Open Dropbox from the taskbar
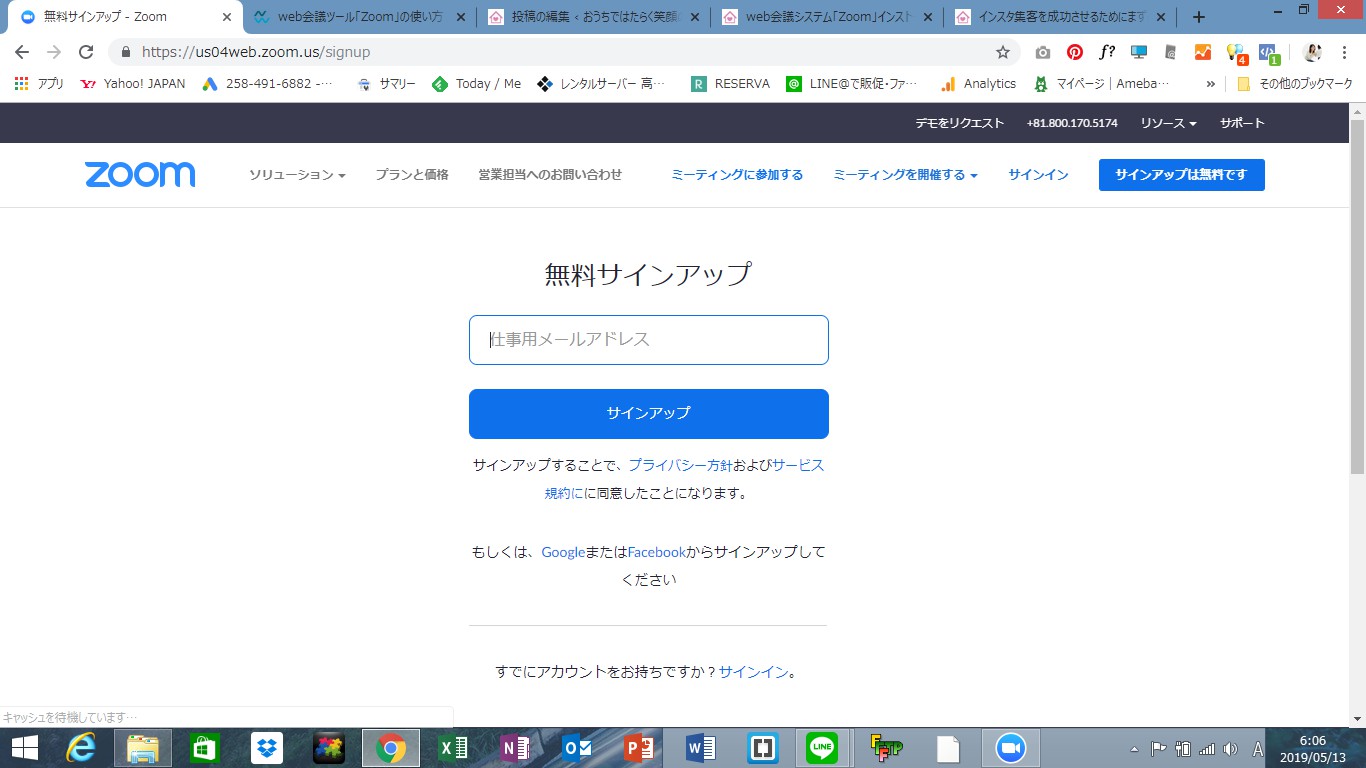Viewport: 1366px width, 768px height. [267, 748]
